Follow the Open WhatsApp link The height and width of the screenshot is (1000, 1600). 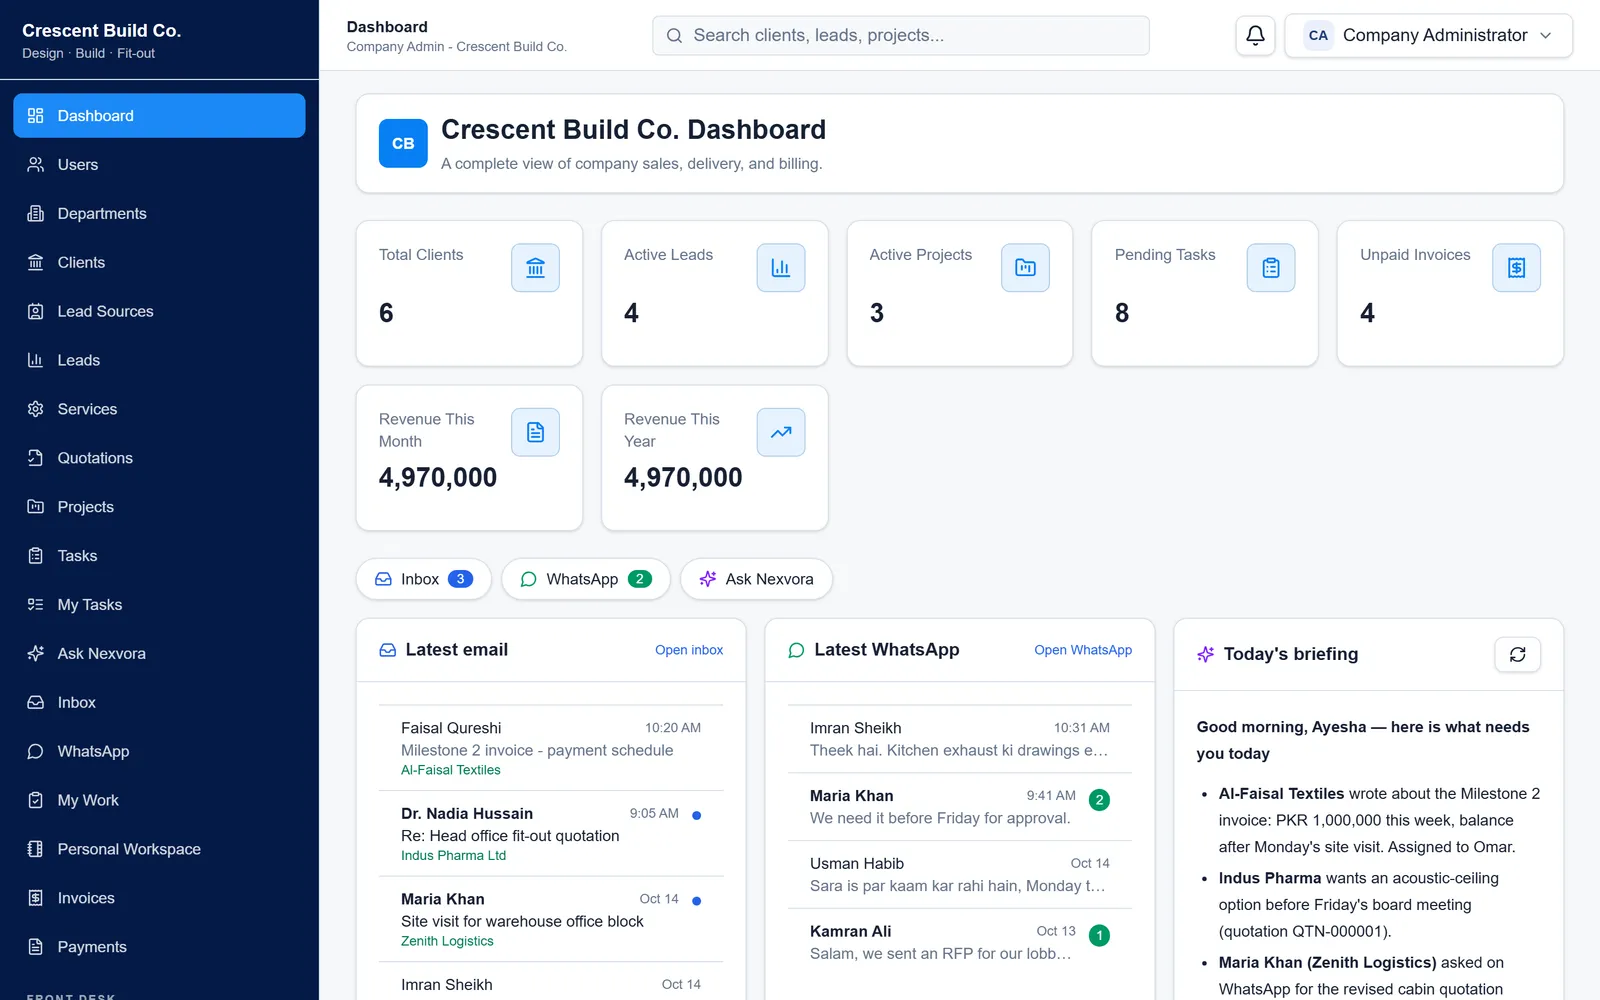click(x=1083, y=650)
